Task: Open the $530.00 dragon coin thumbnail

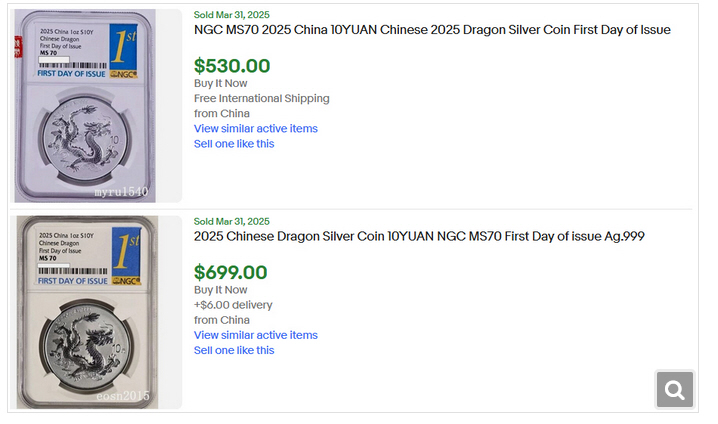Action: tap(98, 105)
